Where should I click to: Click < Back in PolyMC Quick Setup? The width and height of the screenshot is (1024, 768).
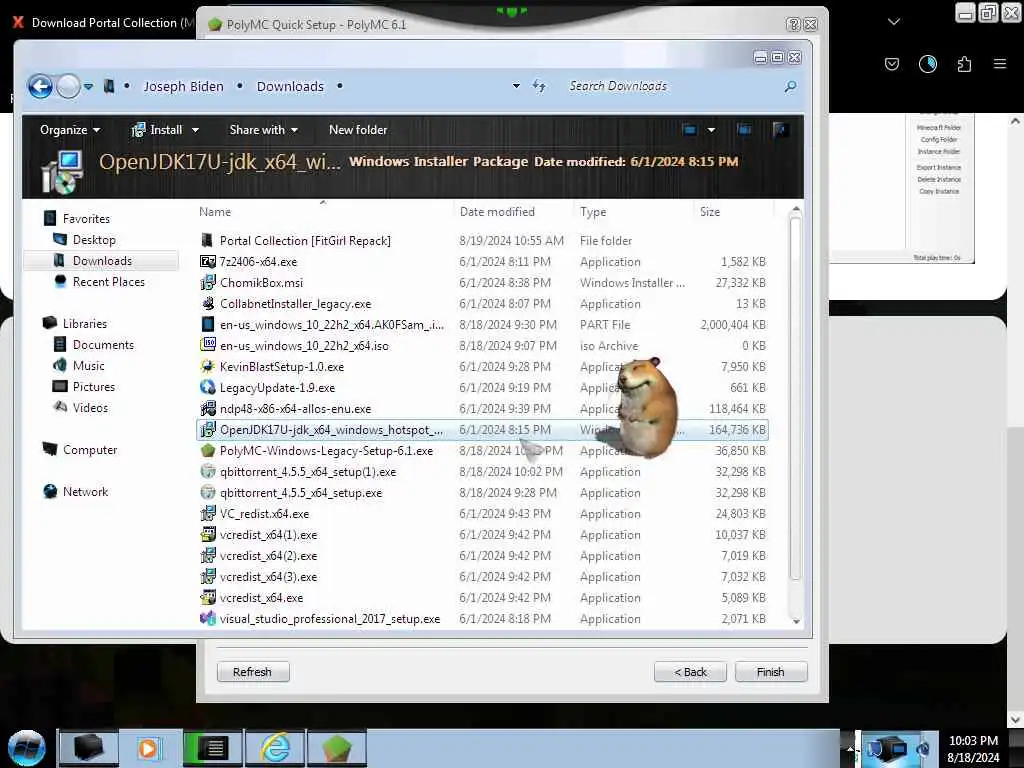690,672
